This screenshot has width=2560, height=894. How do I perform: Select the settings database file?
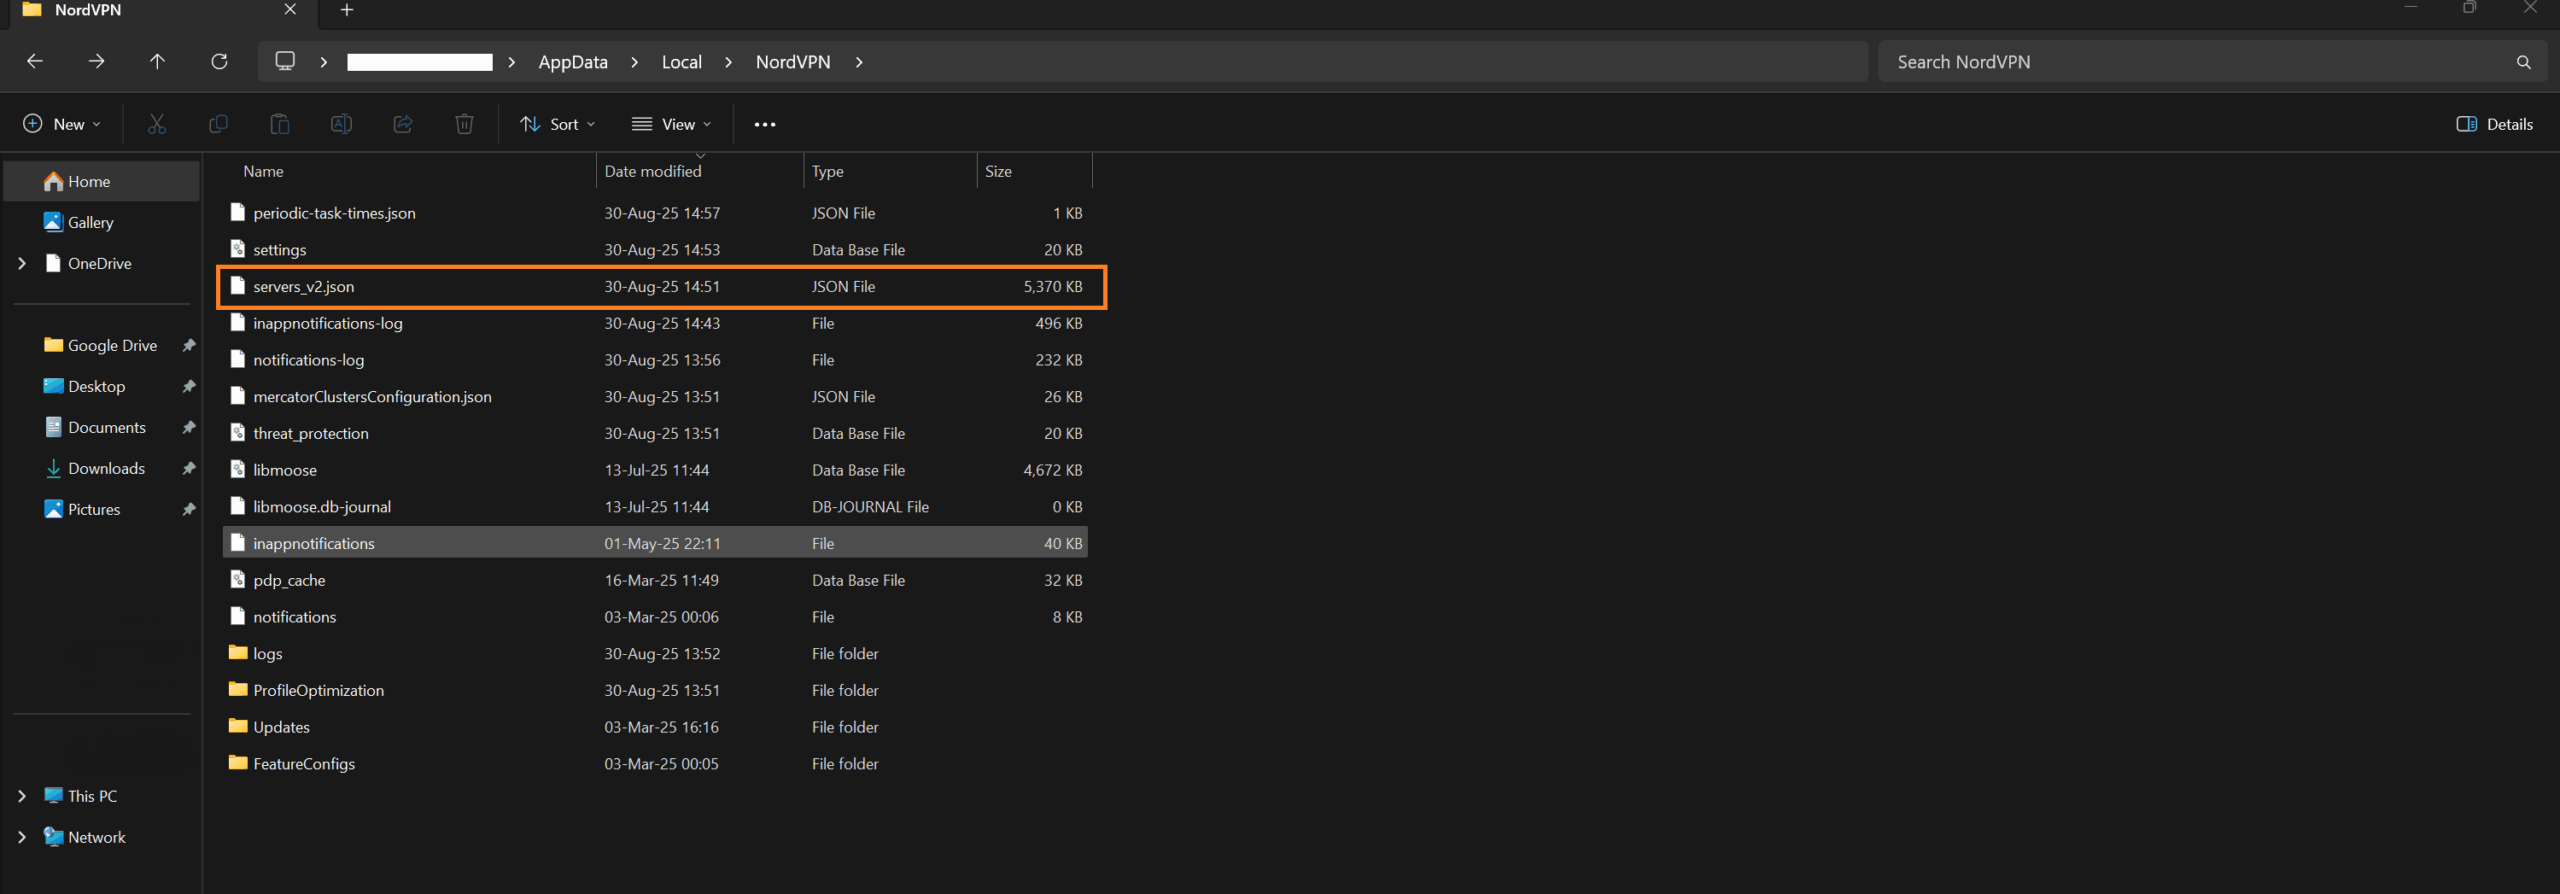click(x=655, y=250)
